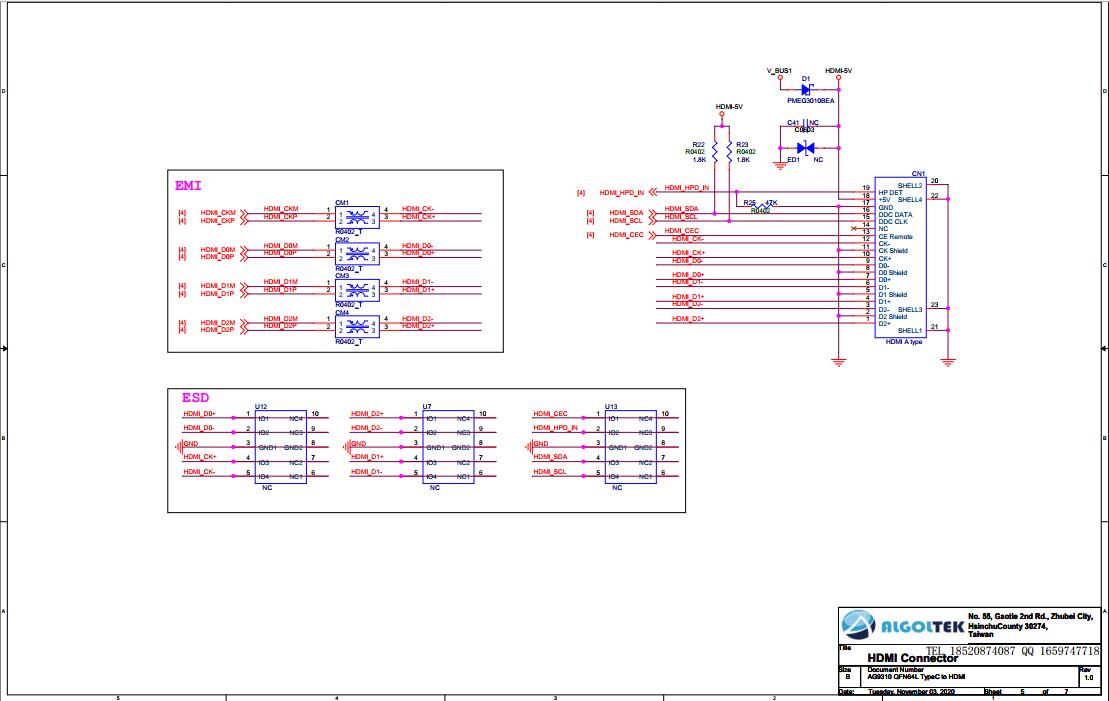This screenshot has height=701, width=1109.
Task: Click the HDMI_D1M port label in EMI box
Action: (x=218, y=286)
